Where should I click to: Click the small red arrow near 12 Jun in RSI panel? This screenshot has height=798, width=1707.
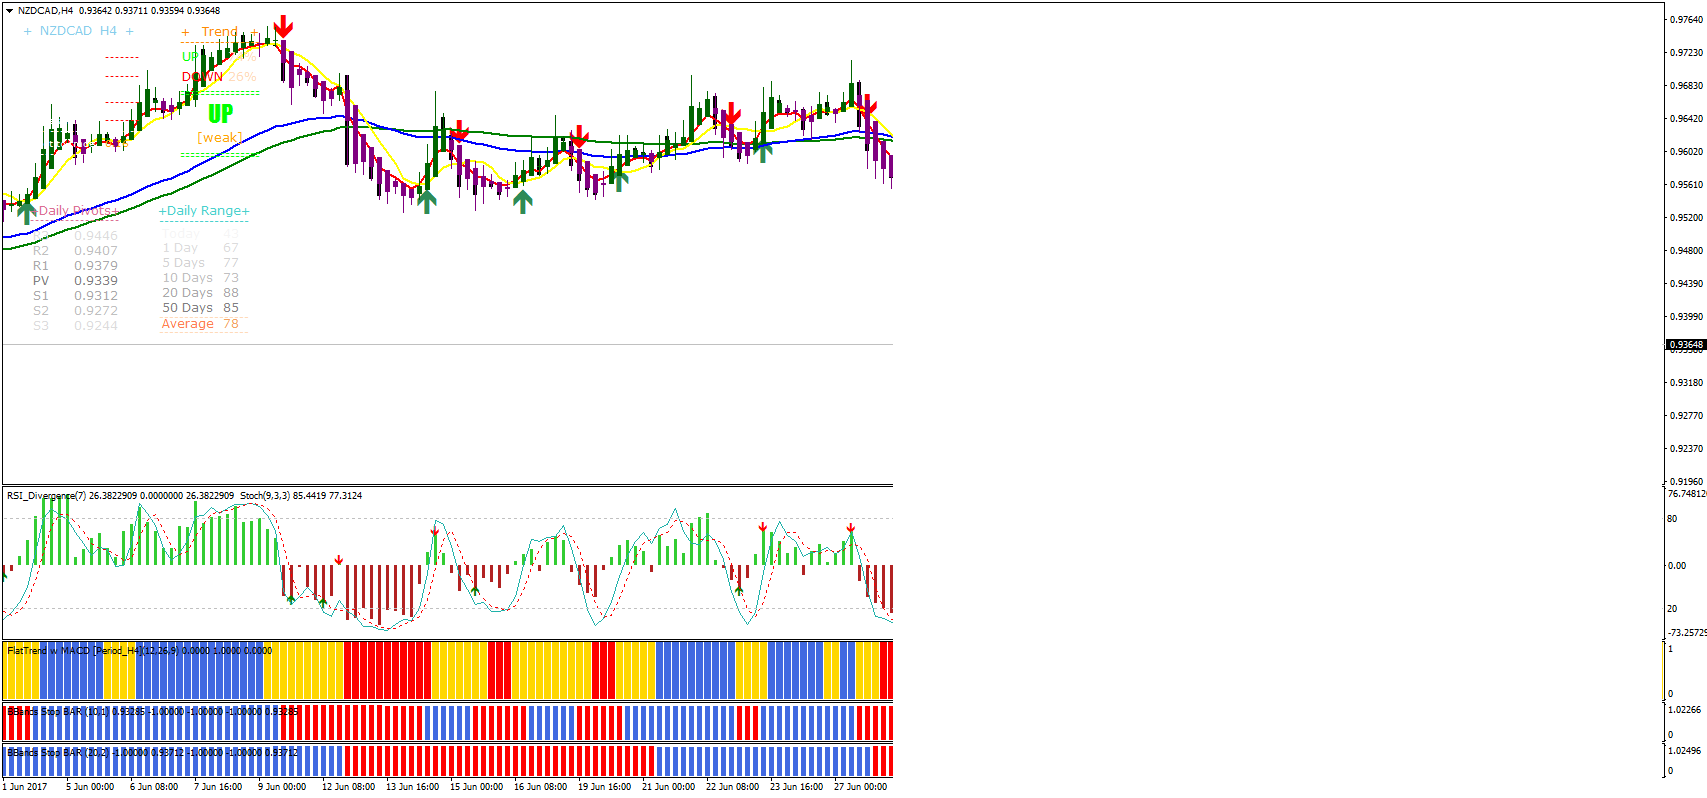tap(339, 560)
